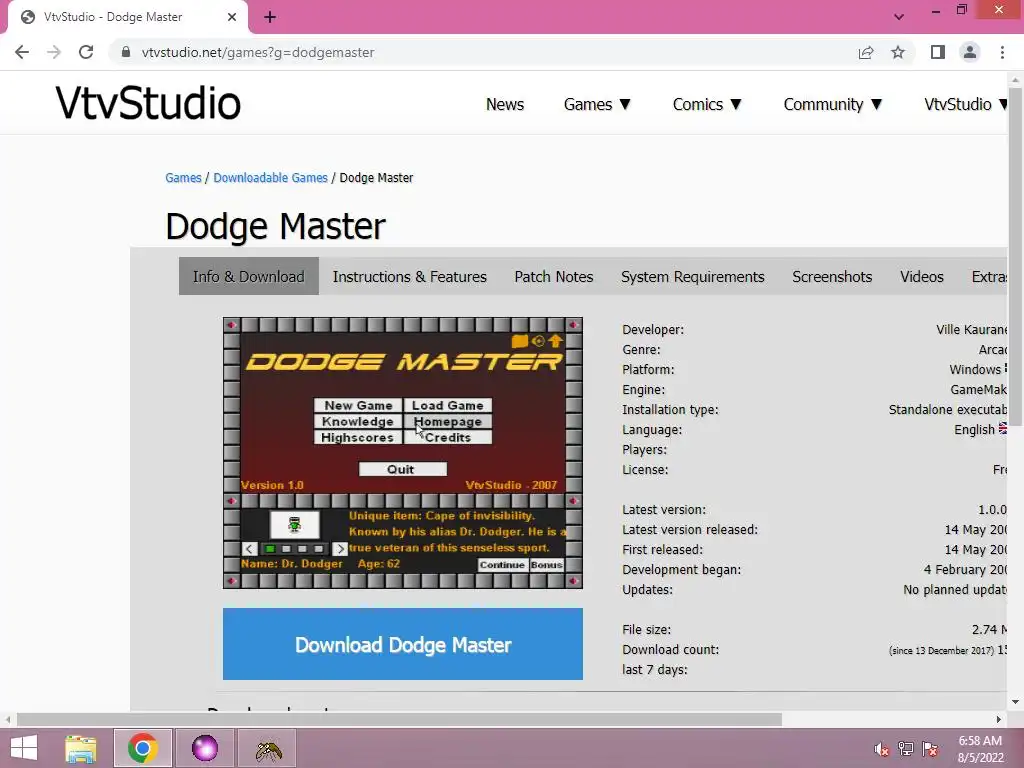Click the 'Installation type:' label
Image resolution: width=1024 pixels, height=768 pixels.
pos(670,409)
